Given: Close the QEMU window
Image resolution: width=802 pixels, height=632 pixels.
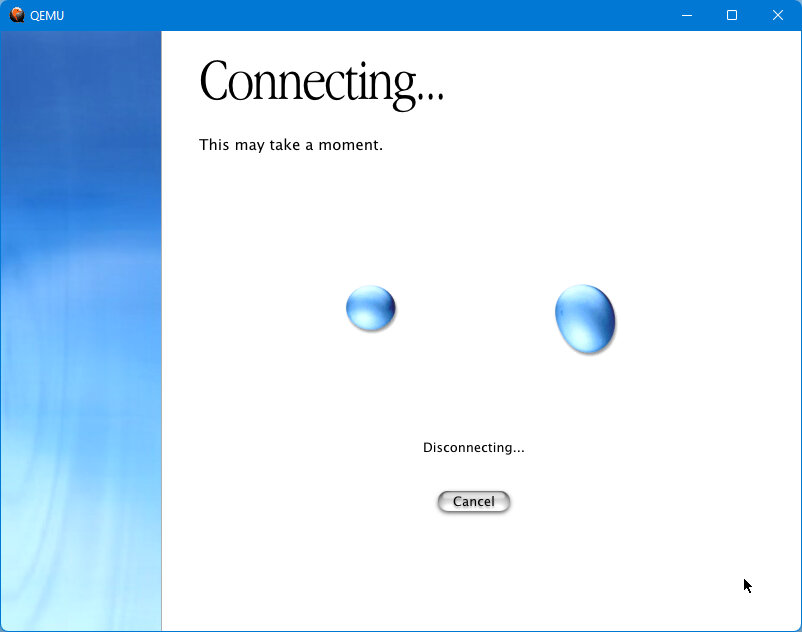Looking at the screenshot, I should pos(778,15).
